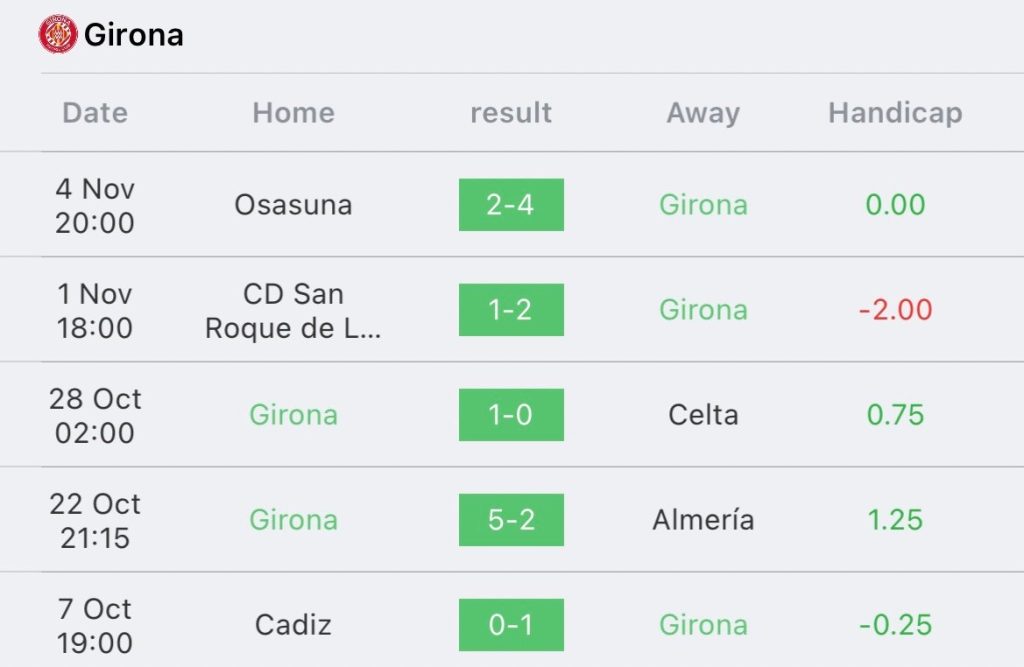1024x667 pixels.
Task: Select the Date column header
Action: [x=95, y=112]
